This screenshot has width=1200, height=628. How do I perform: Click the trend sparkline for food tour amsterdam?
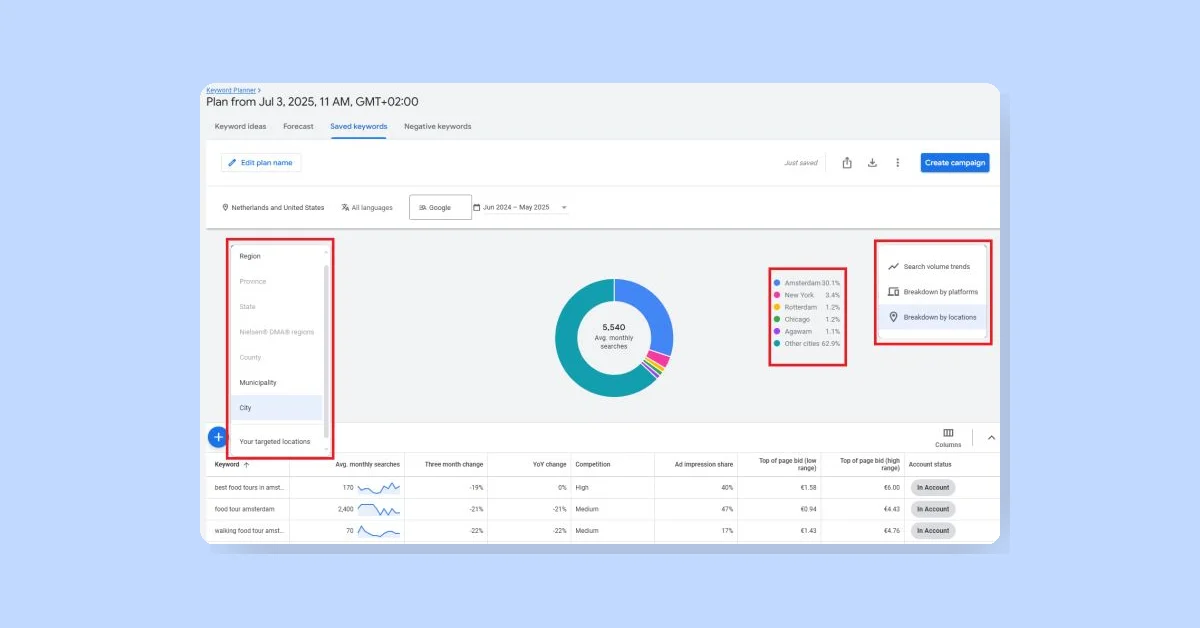tap(379, 509)
